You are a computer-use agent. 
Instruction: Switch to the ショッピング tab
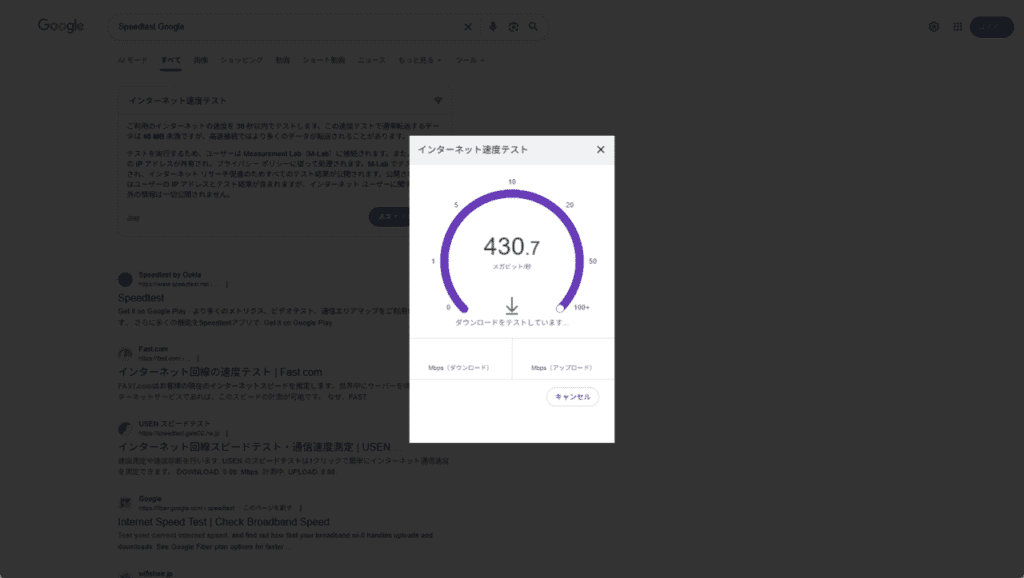pos(241,60)
